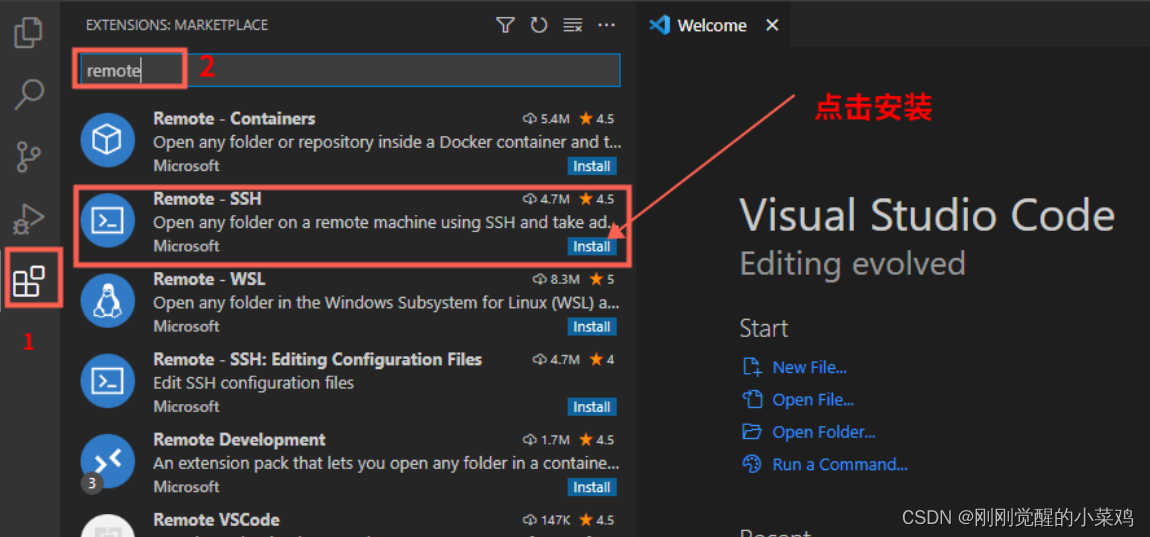This screenshot has width=1150, height=537.
Task: Click Remote - WSL 8.3M download count
Action: [555, 279]
